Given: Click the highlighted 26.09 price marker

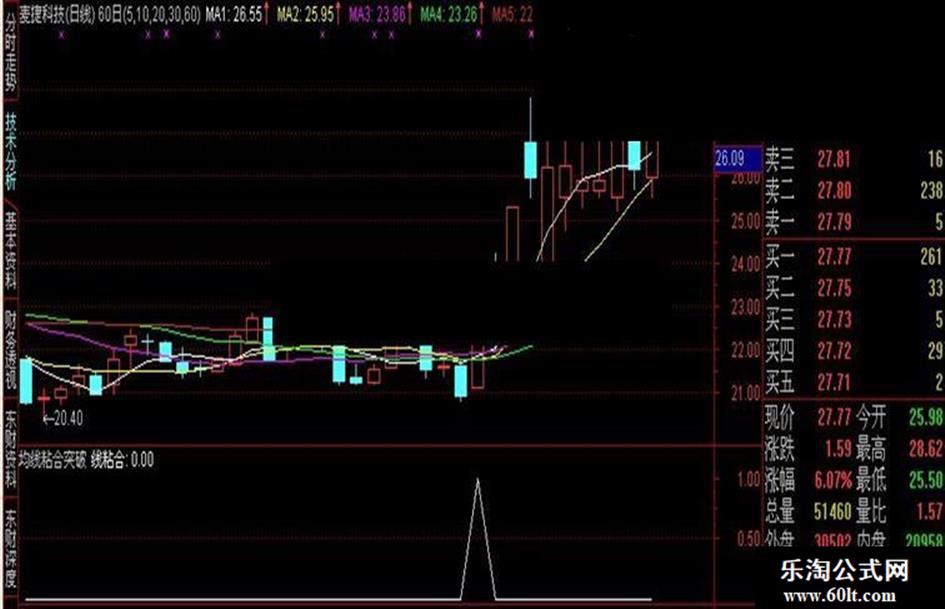Looking at the screenshot, I should (x=737, y=159).
